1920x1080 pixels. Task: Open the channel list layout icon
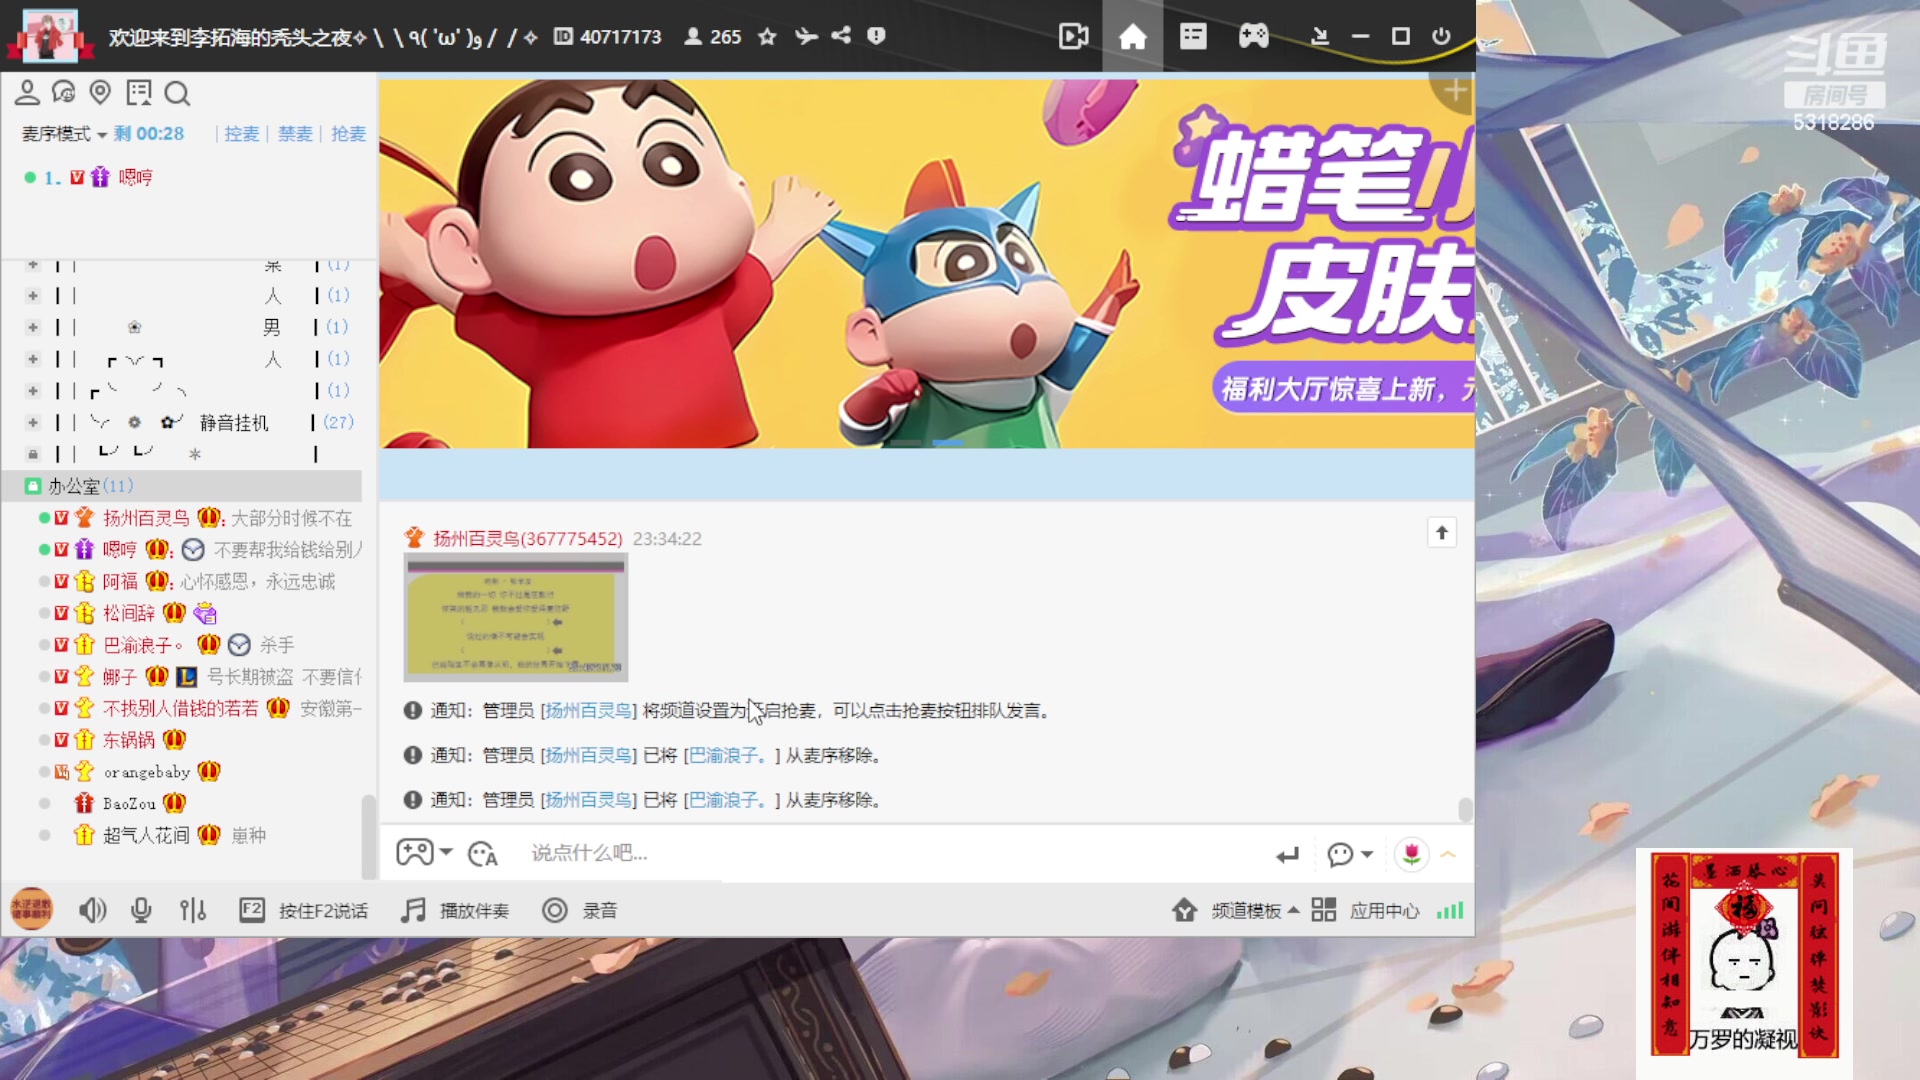(x=1193, y=37)
